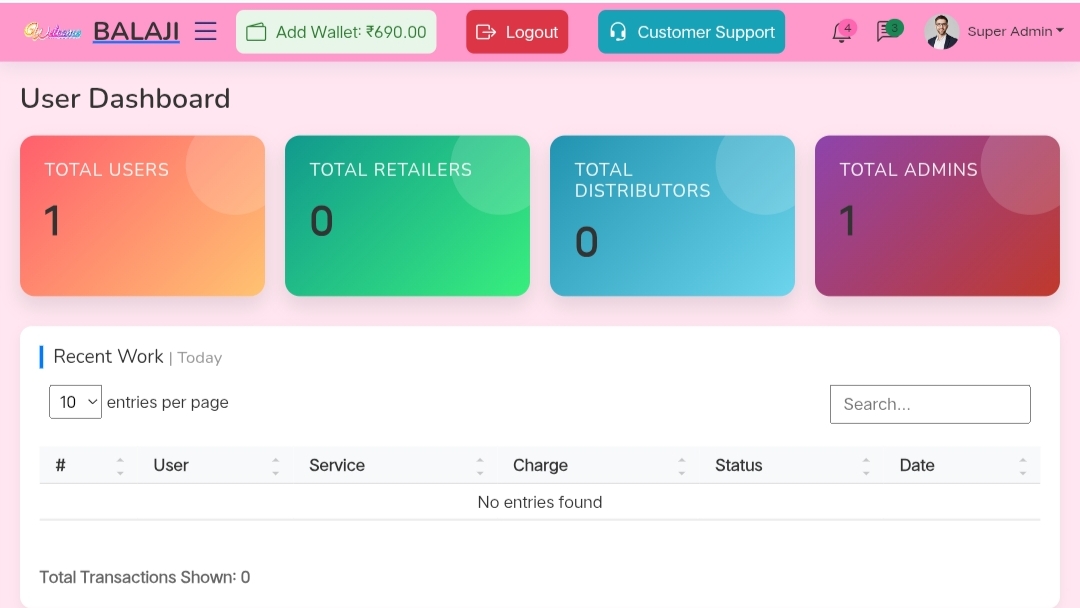Open the Total Users card
This screenshot has width=1080, height=608.
pyautogui.click(x=142, y=216)
